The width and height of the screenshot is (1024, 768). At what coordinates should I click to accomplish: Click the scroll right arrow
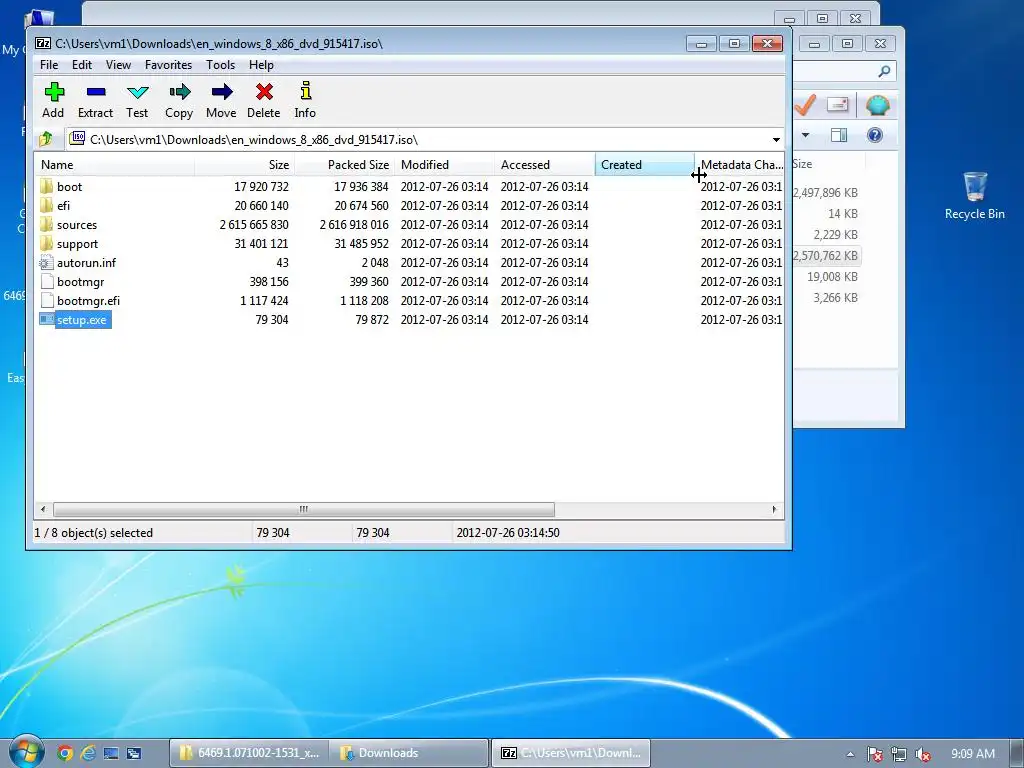[775, 509]
